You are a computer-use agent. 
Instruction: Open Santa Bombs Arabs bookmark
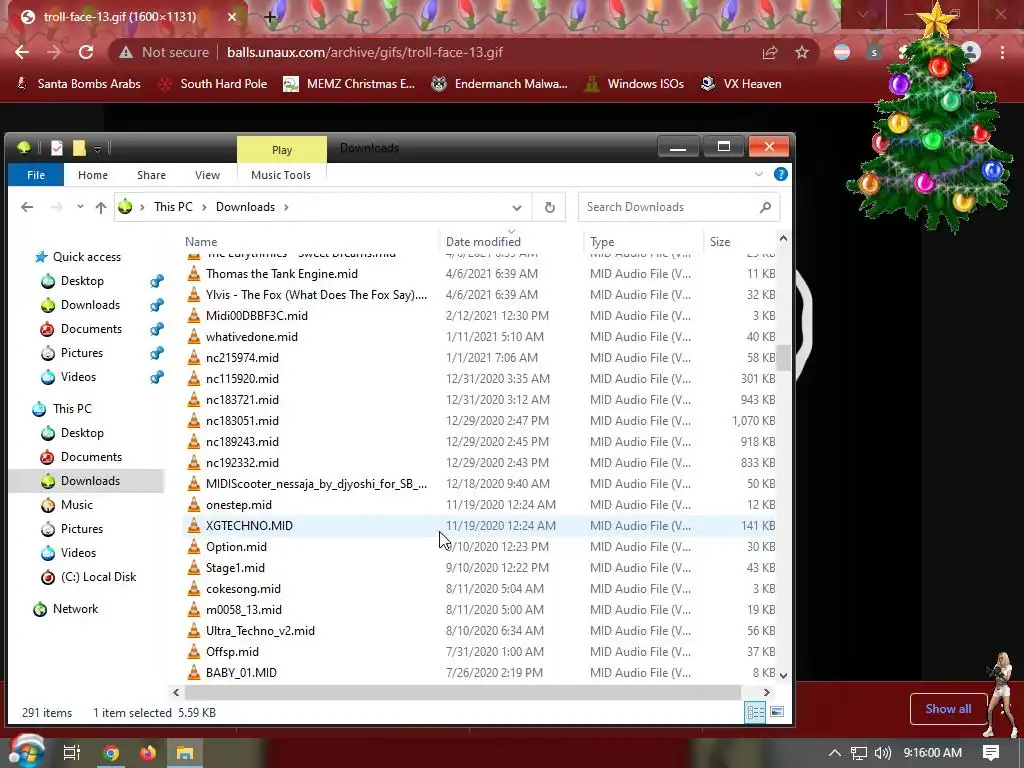[x=78, y=84]
